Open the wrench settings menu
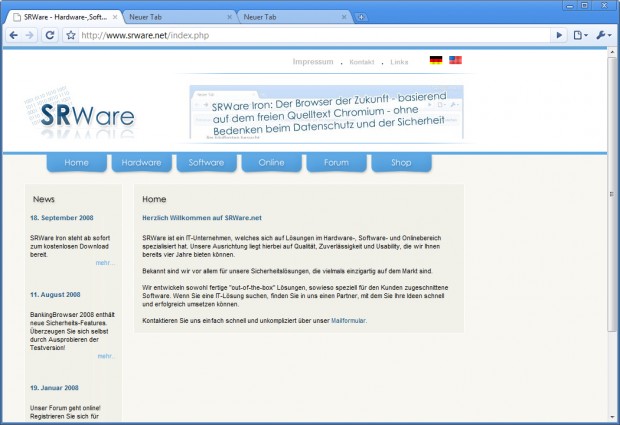 603,35
